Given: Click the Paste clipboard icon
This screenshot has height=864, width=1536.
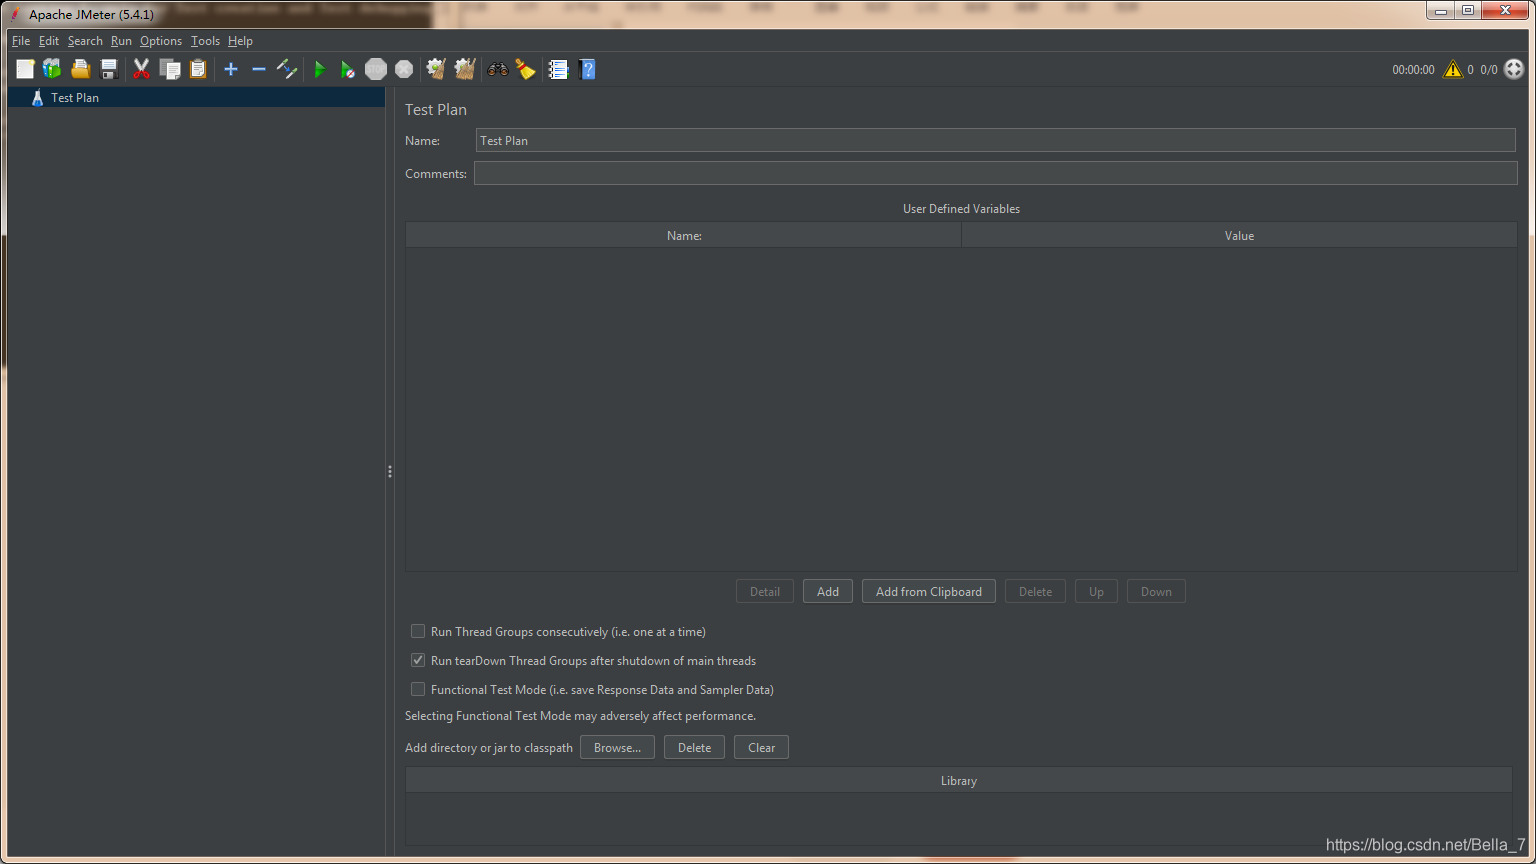Looking at the screenshot, I should (198, 69).
